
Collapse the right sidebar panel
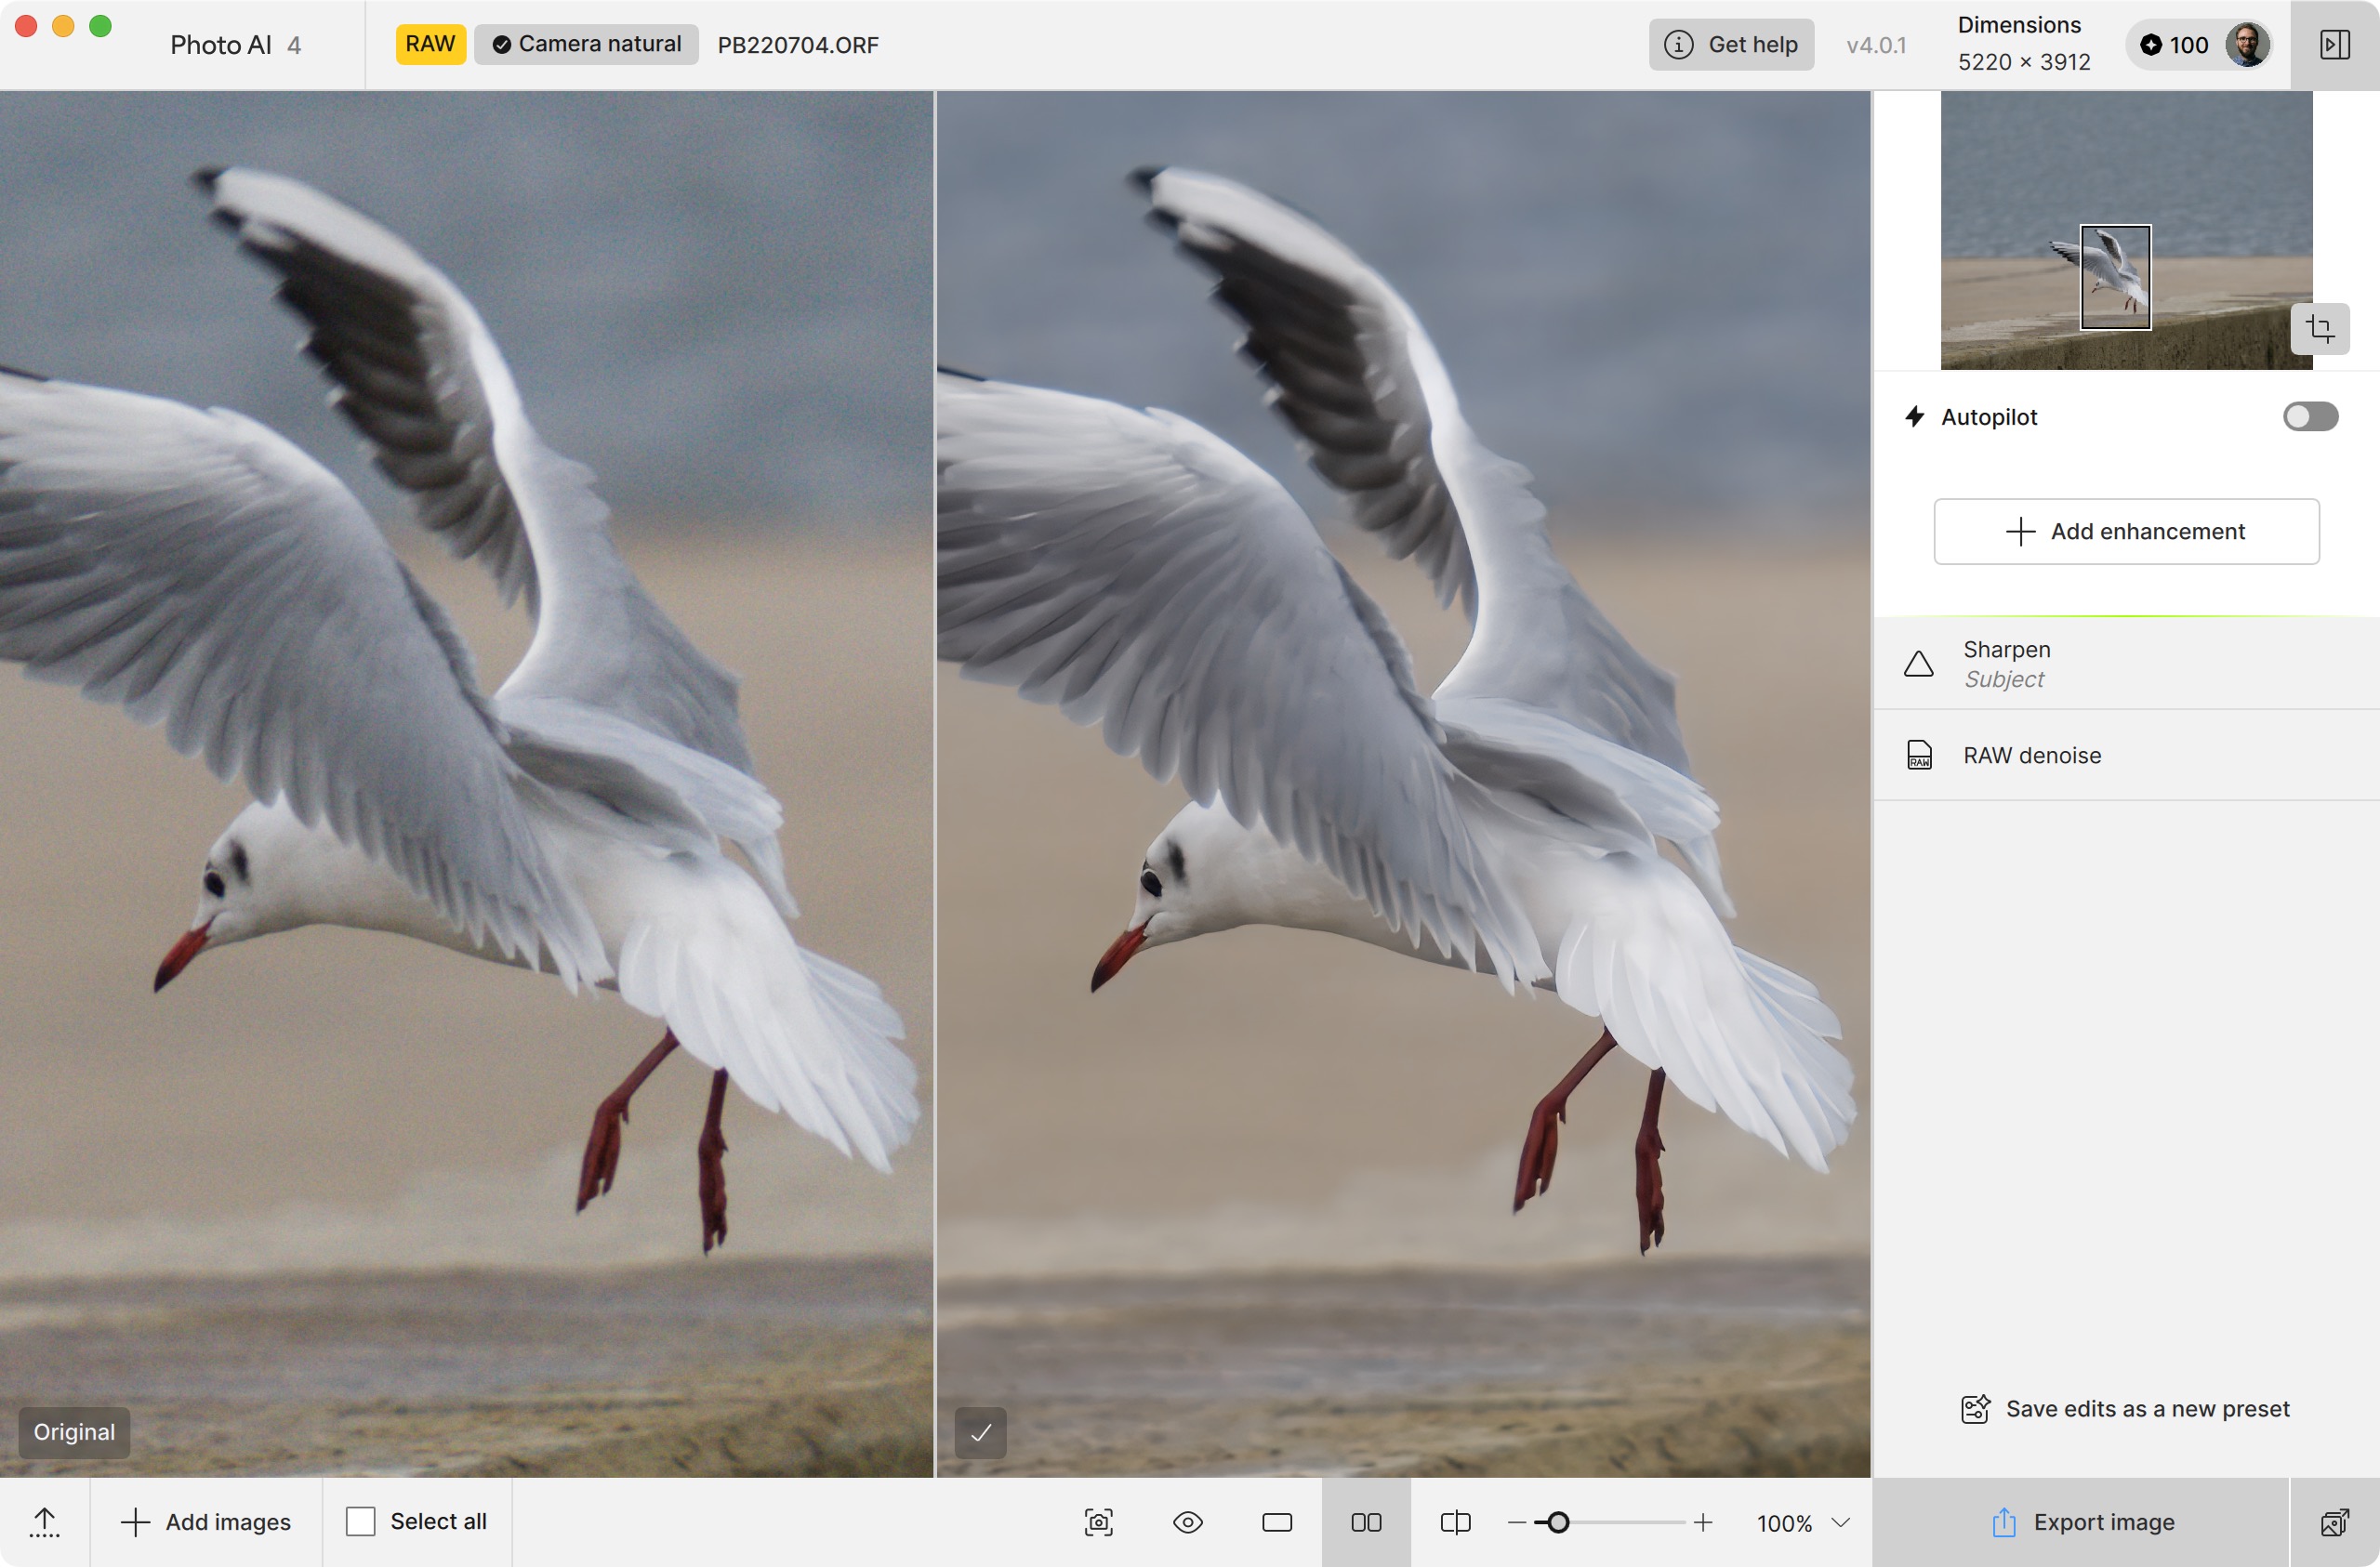click(2334, 45)
